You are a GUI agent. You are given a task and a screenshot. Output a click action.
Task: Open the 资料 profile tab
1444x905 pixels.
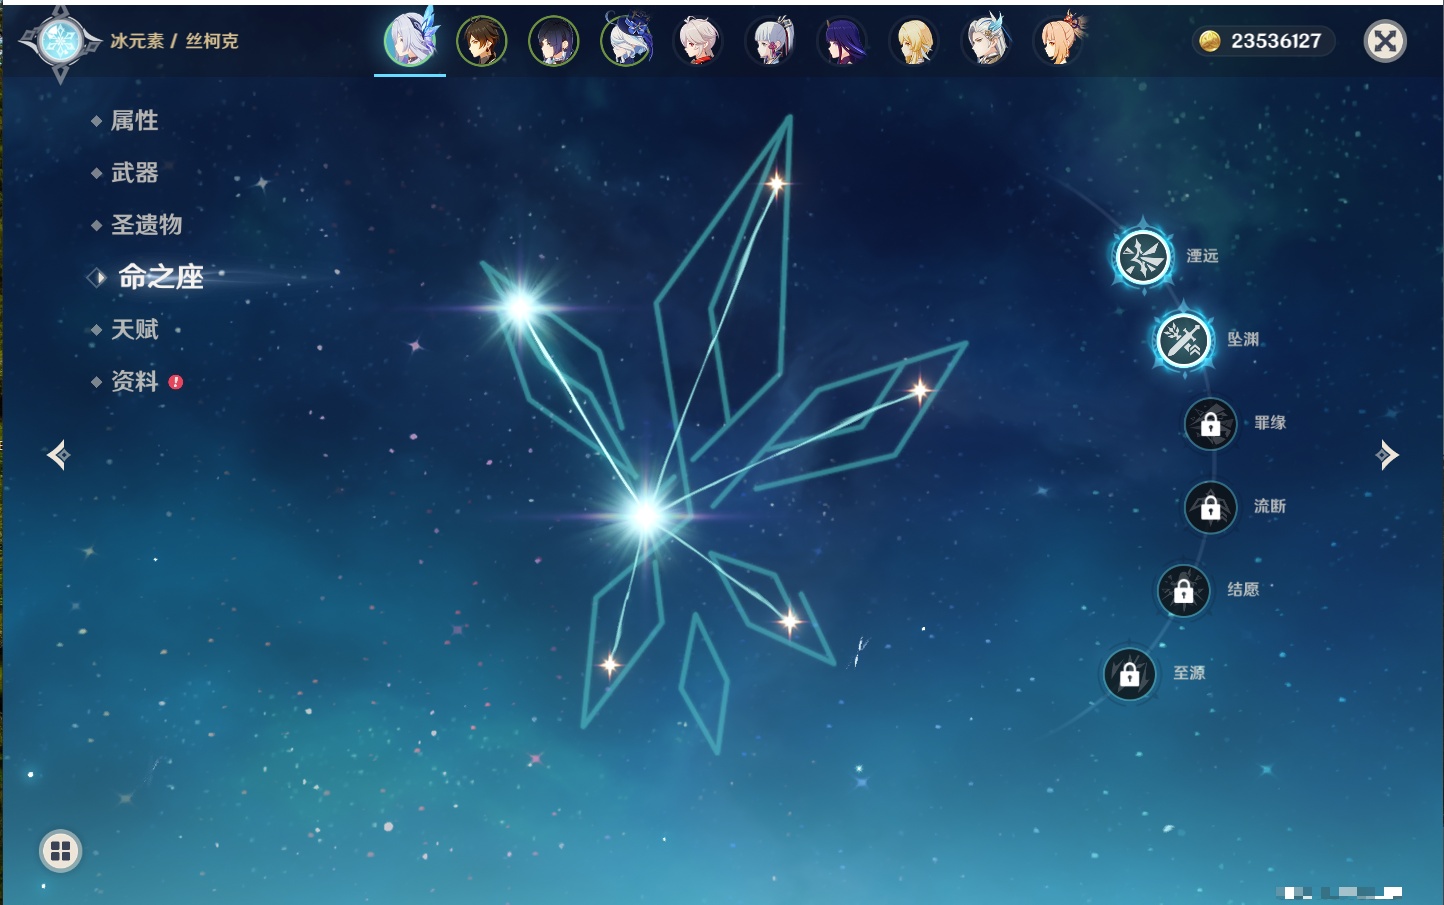134,381
